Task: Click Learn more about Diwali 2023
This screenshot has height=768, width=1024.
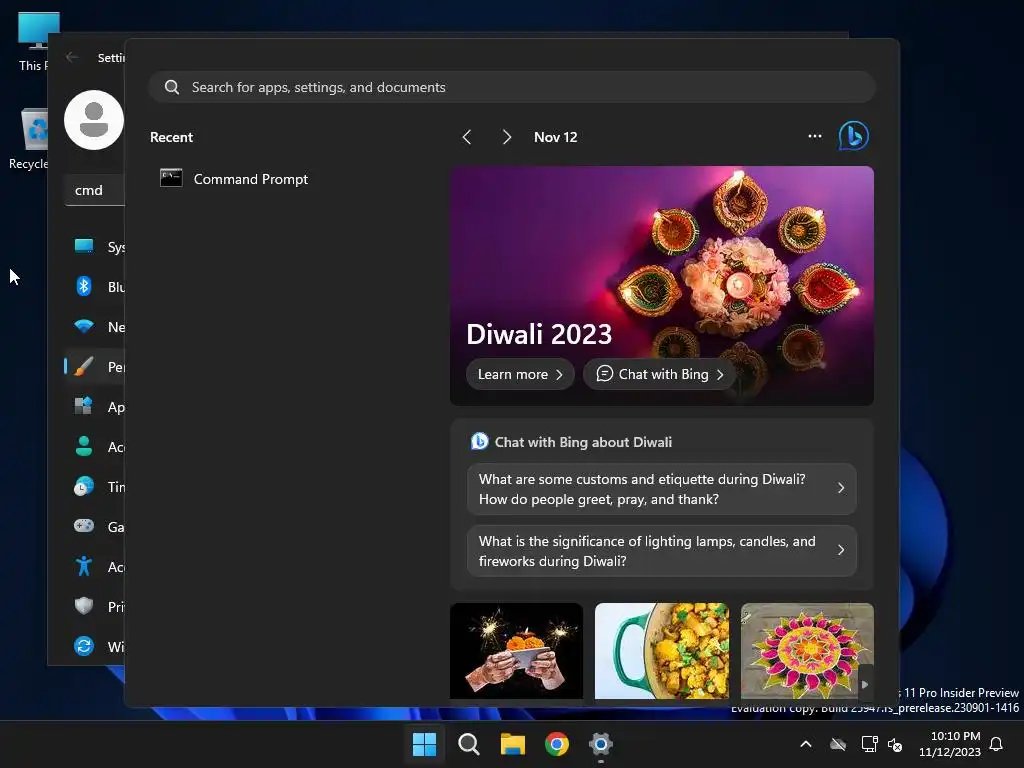Action: pos(520,374)
